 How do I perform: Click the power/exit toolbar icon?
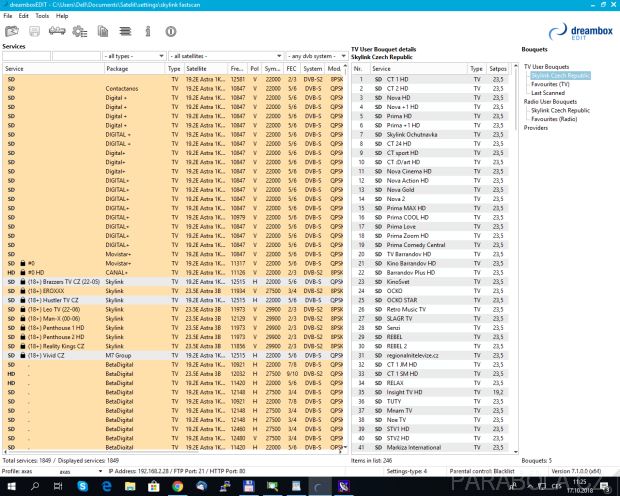tap(171, 31)
